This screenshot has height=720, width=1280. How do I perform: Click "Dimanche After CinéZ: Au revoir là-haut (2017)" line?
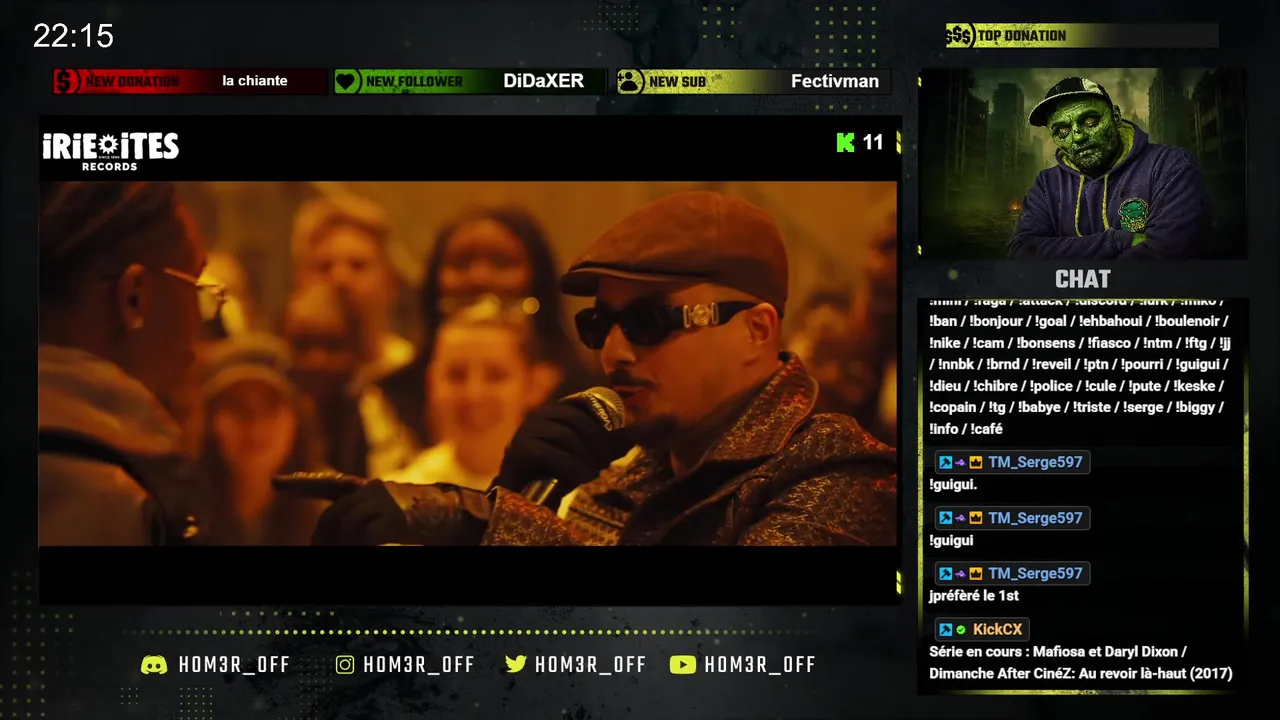1080,674
